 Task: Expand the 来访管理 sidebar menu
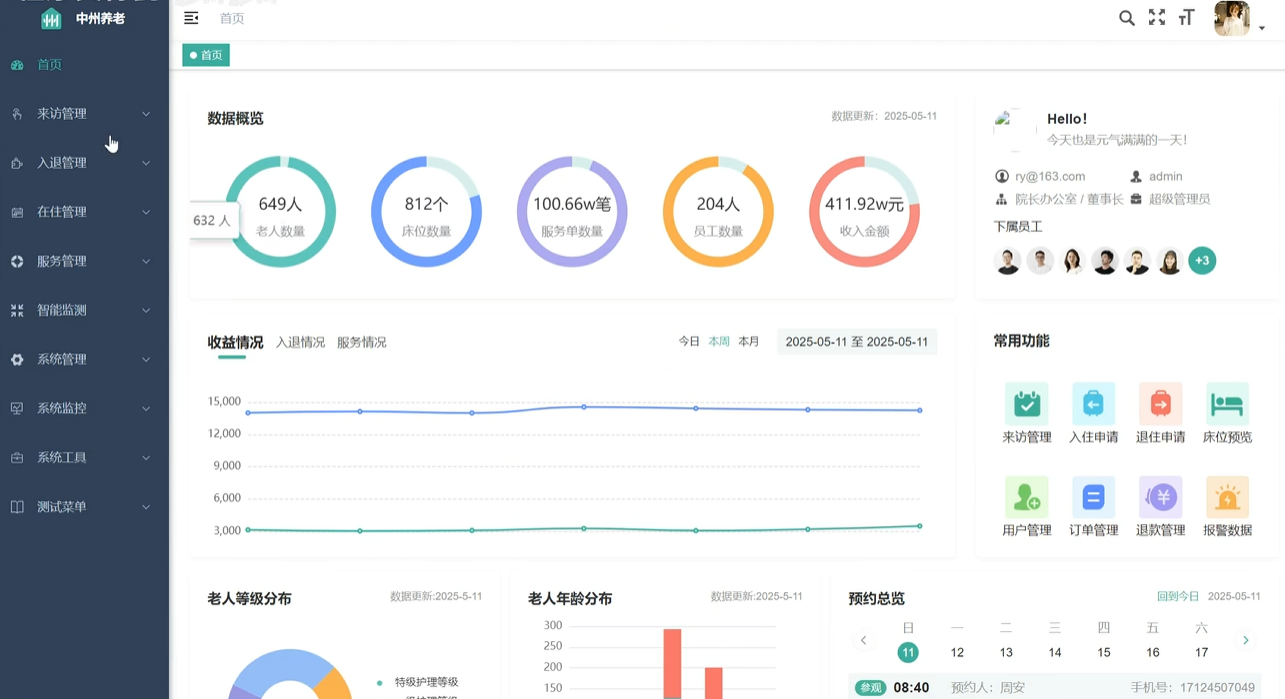click(82, 114)
